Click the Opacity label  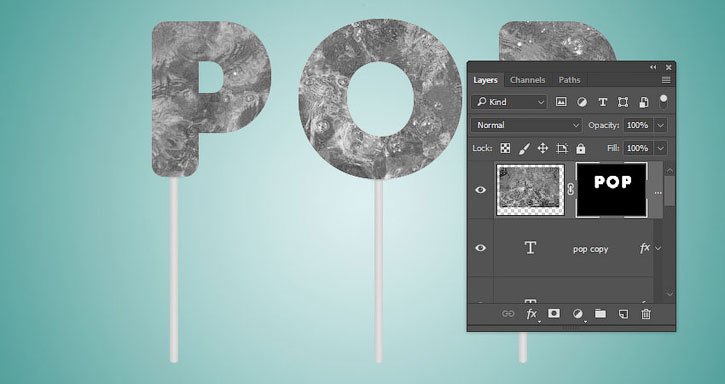(603, 125)
